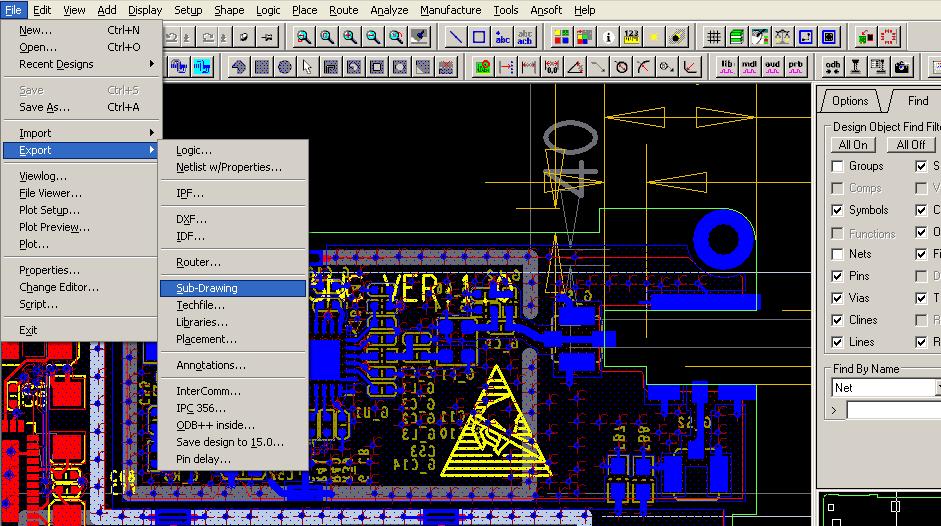The width and height of the screenshot is (941, 526).
Task: Toggle the grid display icon
Action: pyautogui.click(x=714, y=38)
